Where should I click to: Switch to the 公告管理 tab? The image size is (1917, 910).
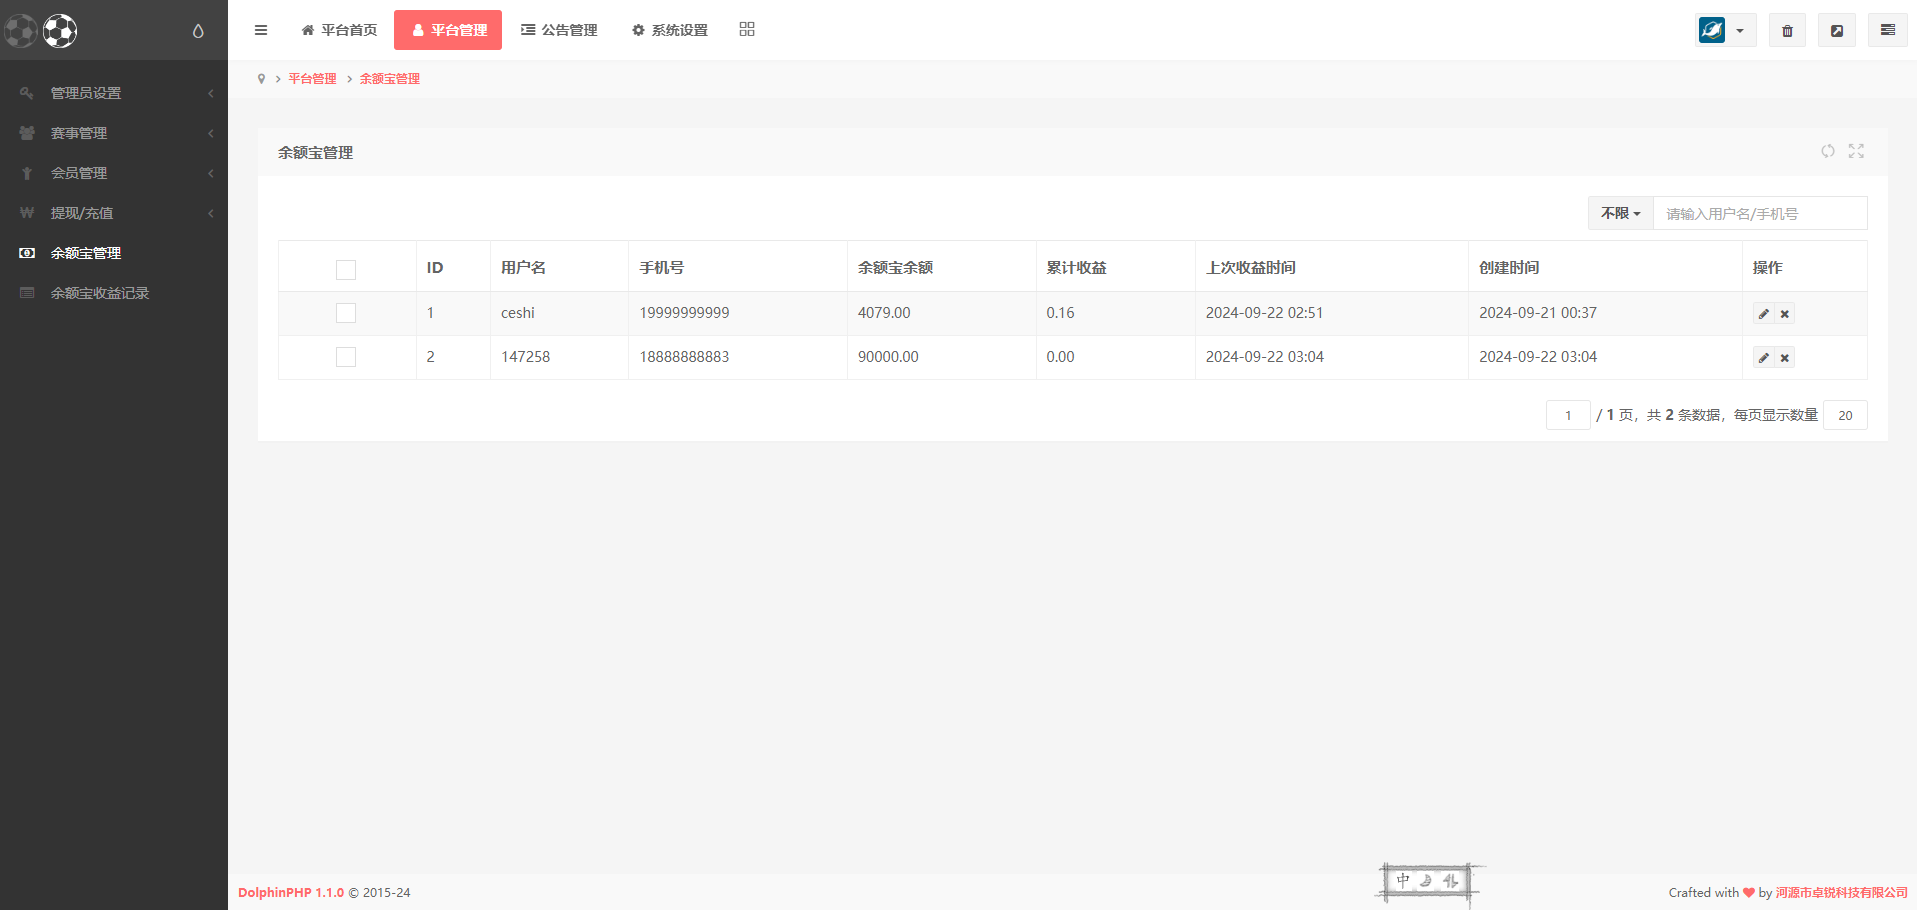pyautogui.click(x=559, y=30)
